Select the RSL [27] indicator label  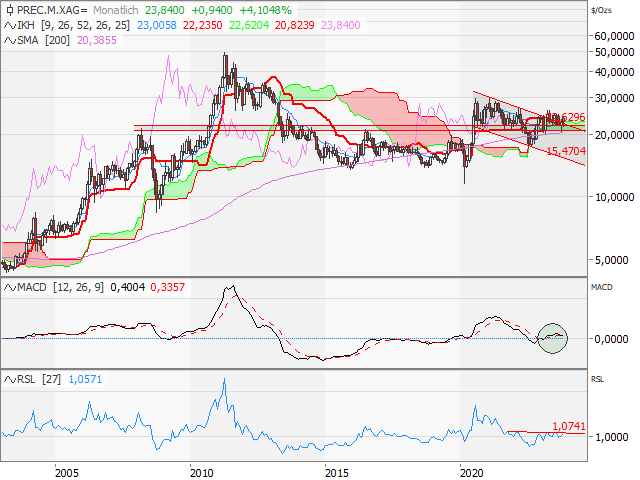point(39,380)
